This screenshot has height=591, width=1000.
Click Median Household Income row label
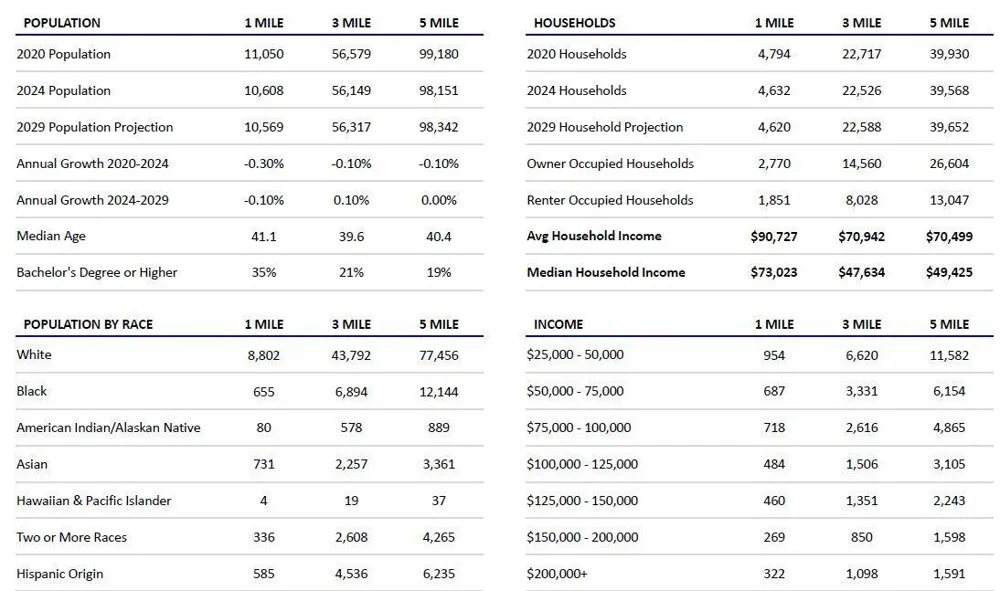(606, 273)
